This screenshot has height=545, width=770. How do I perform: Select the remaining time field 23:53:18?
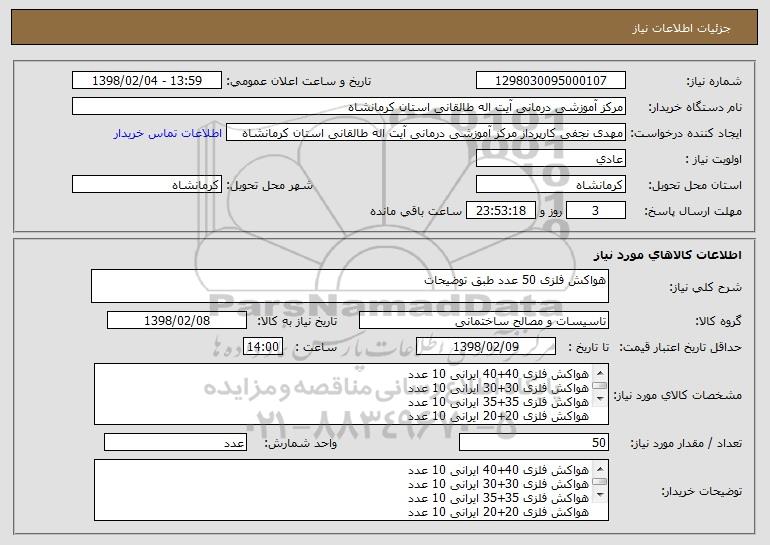[500, 211]
